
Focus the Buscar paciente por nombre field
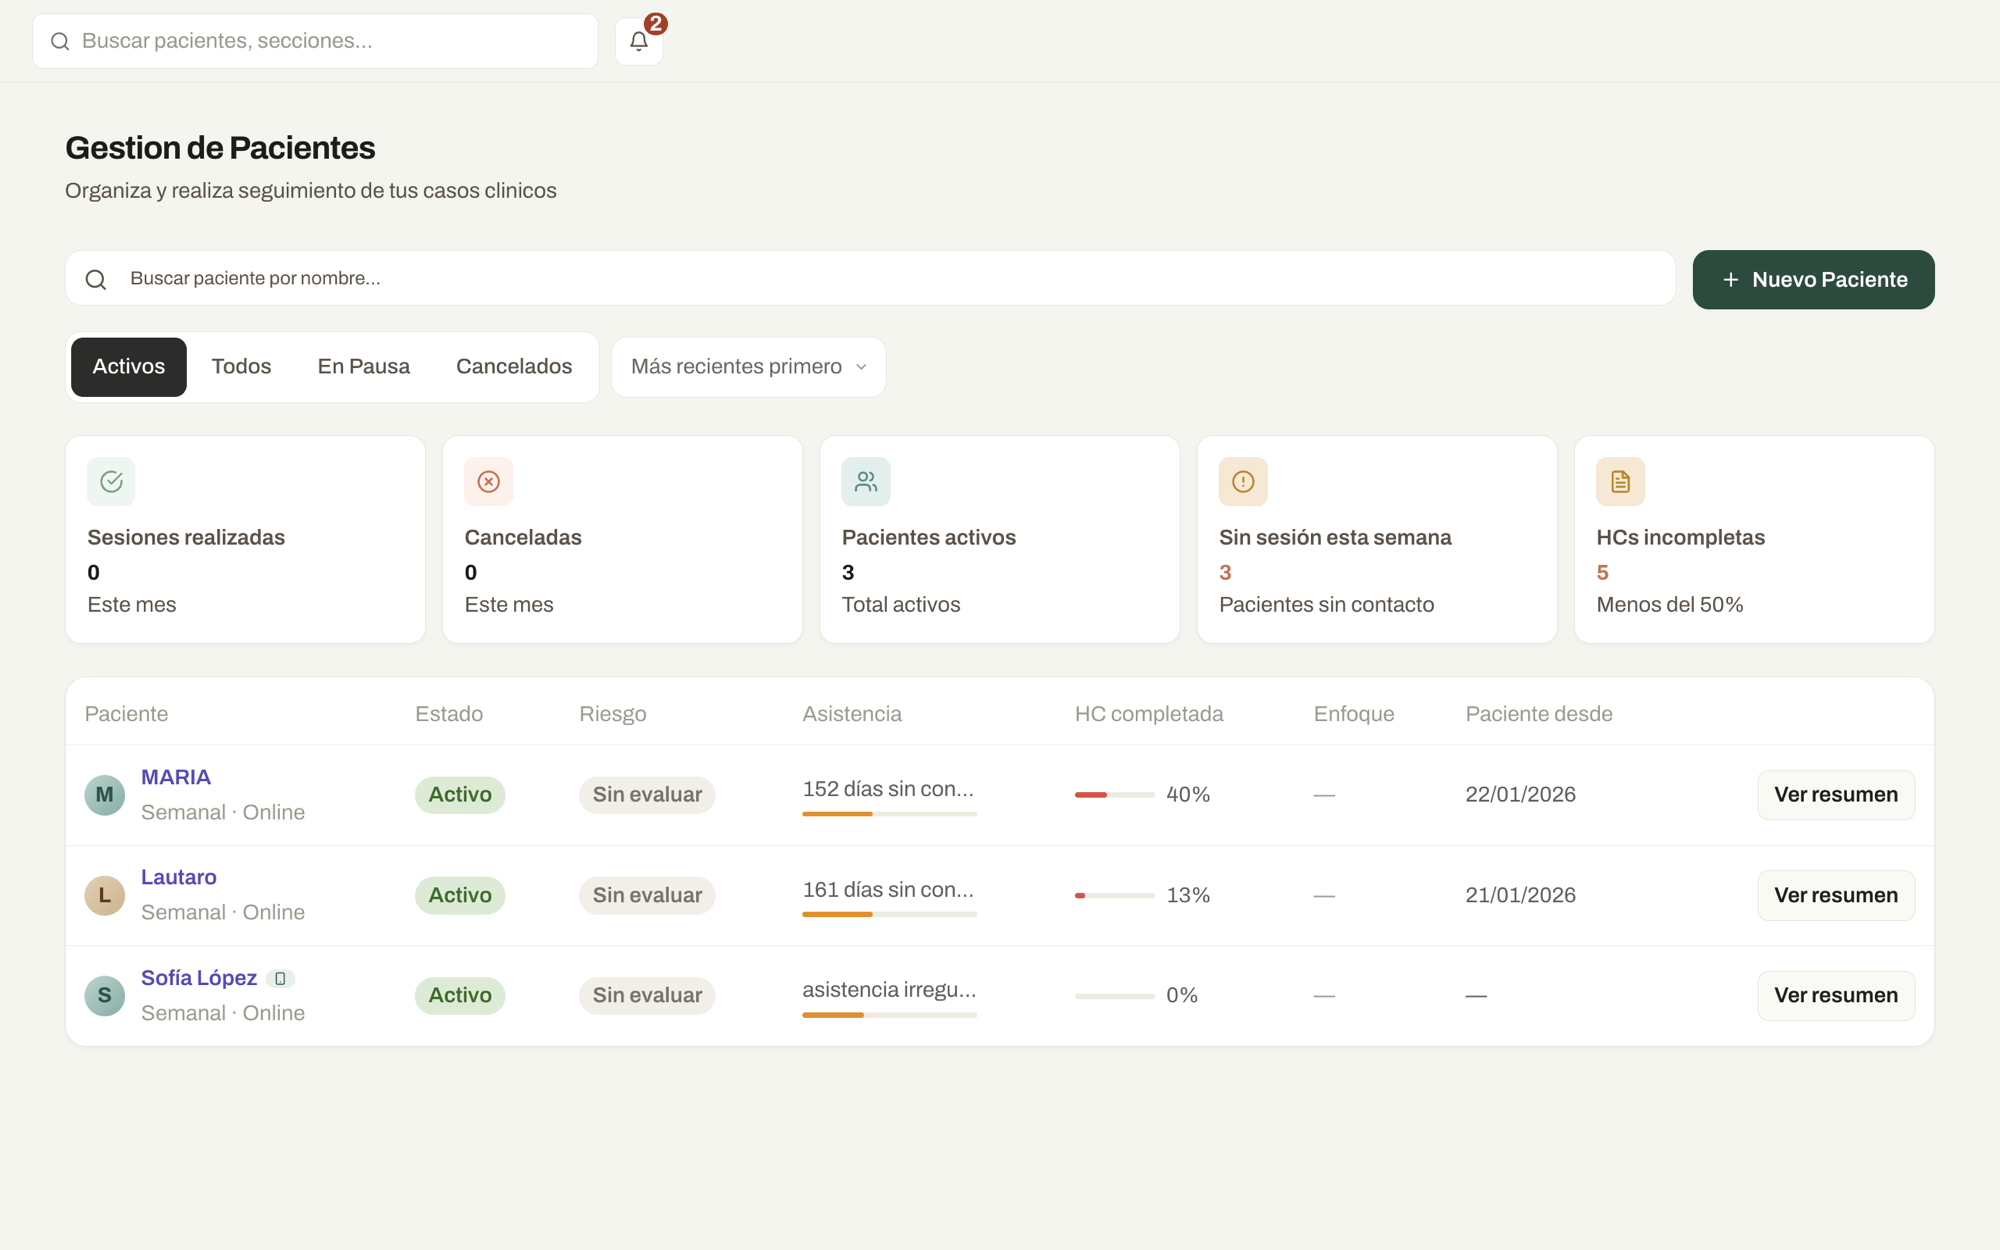(x=870, y=279)
